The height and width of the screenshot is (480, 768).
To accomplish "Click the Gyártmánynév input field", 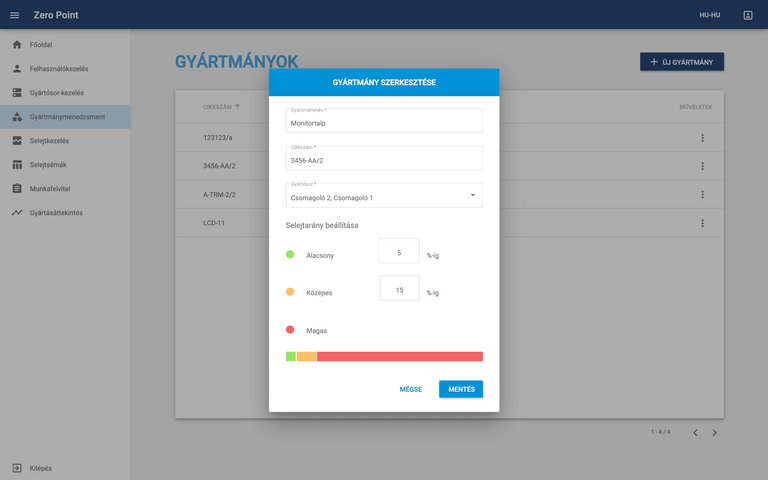I will [x=384, y=123].
